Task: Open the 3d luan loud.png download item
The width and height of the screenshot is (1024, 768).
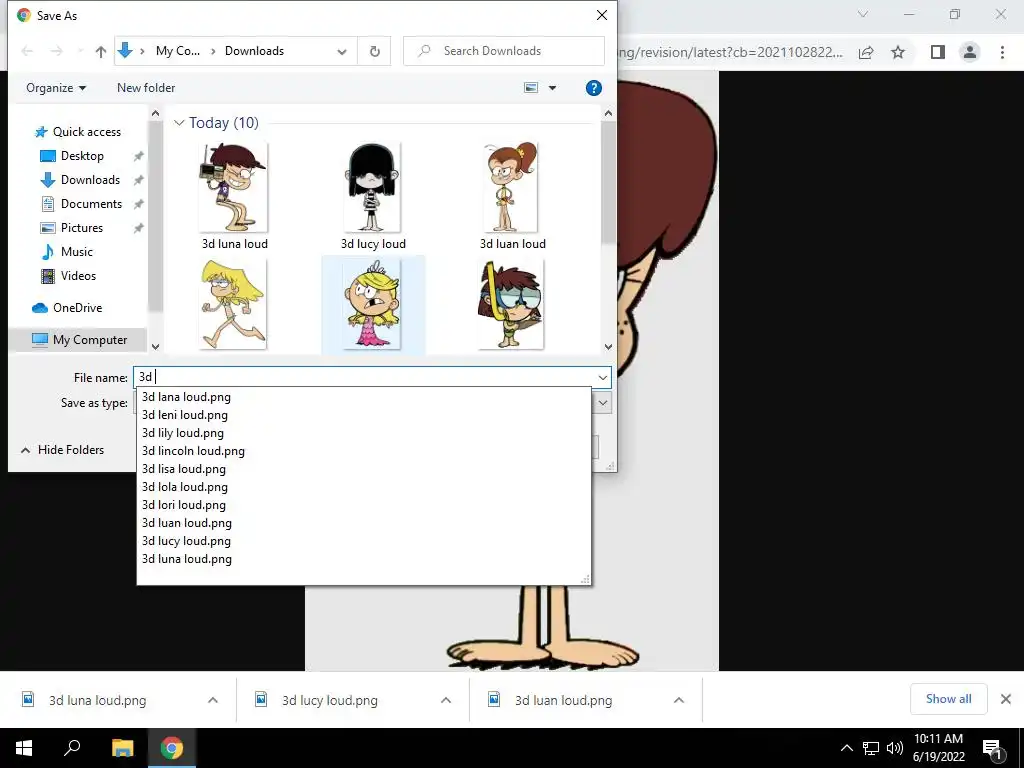Action: pos(563,700)
